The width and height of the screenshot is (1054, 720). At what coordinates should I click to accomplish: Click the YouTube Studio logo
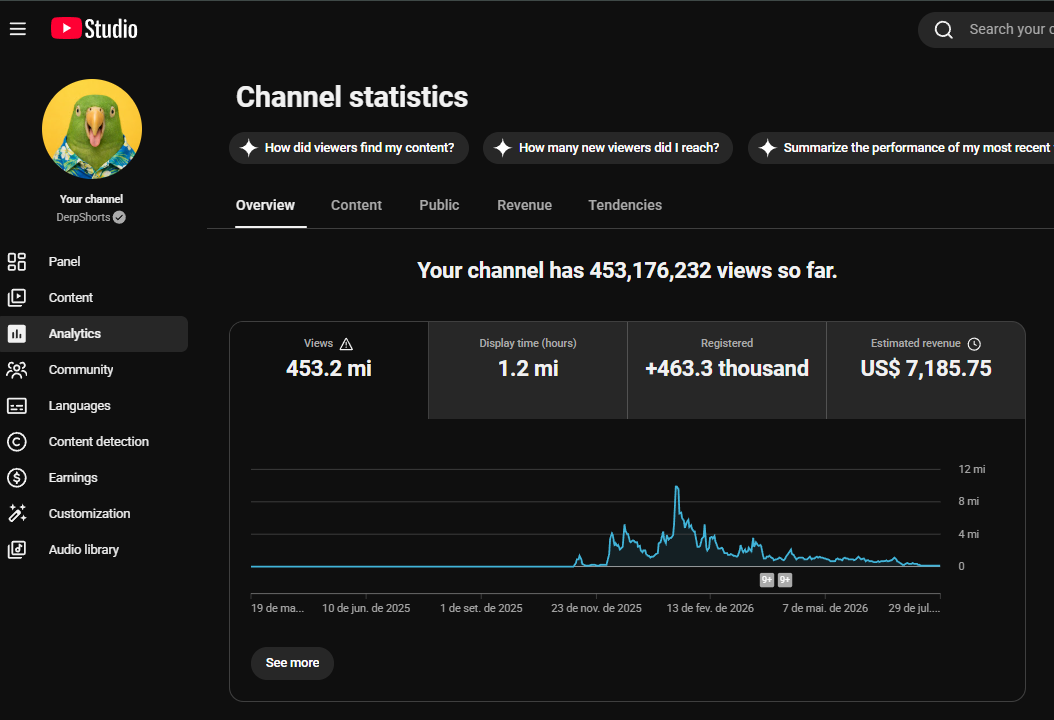[94, 29]
